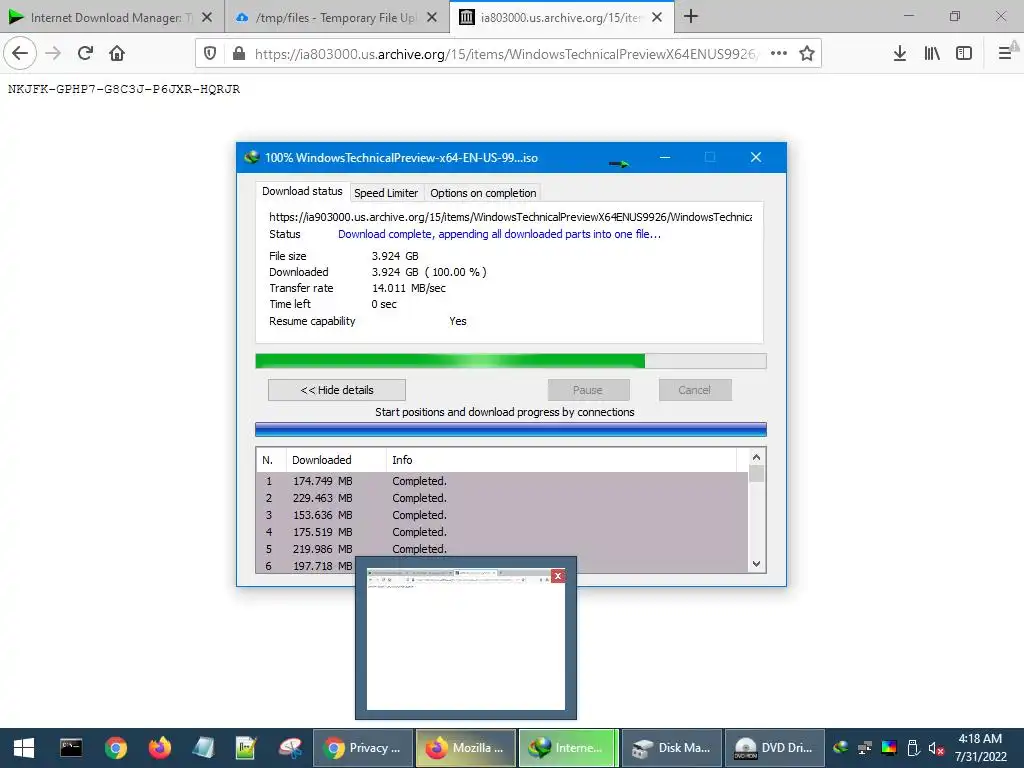Select connection row 4 with 175.519 MB
Viewport: 1024px width, 768px height.
point(502,532)
